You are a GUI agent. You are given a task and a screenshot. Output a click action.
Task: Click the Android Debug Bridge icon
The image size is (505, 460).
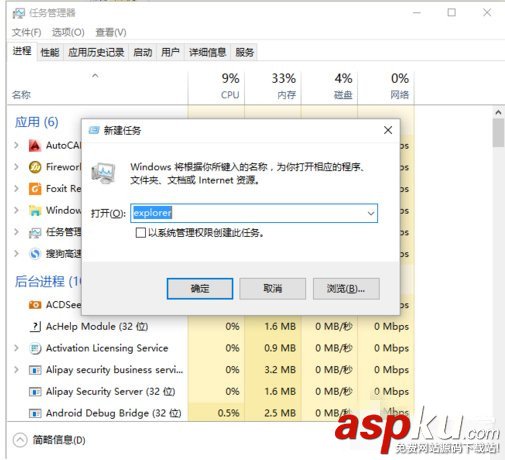[x=35, y=413]
